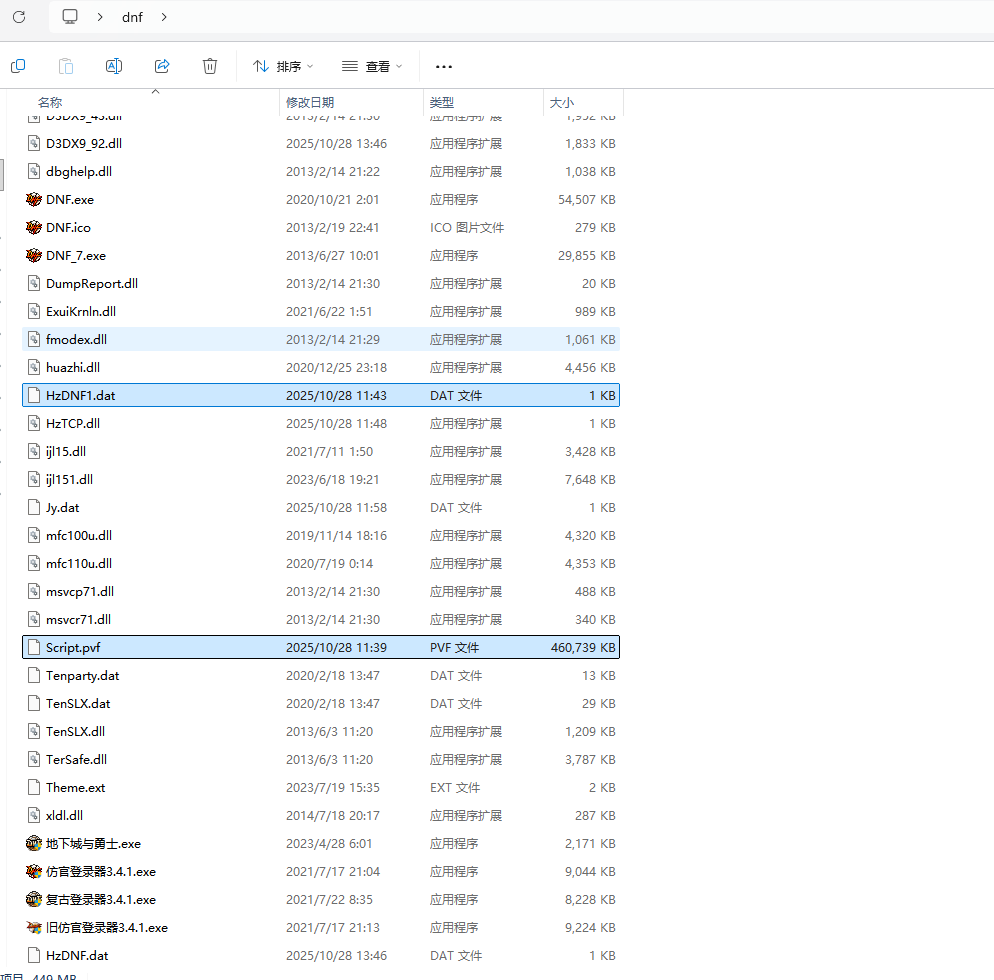This screenshot has width=994, height=980.
Task: Open the more options ellipsis menu
Action: pyautogui.click(x=444, y=66)
